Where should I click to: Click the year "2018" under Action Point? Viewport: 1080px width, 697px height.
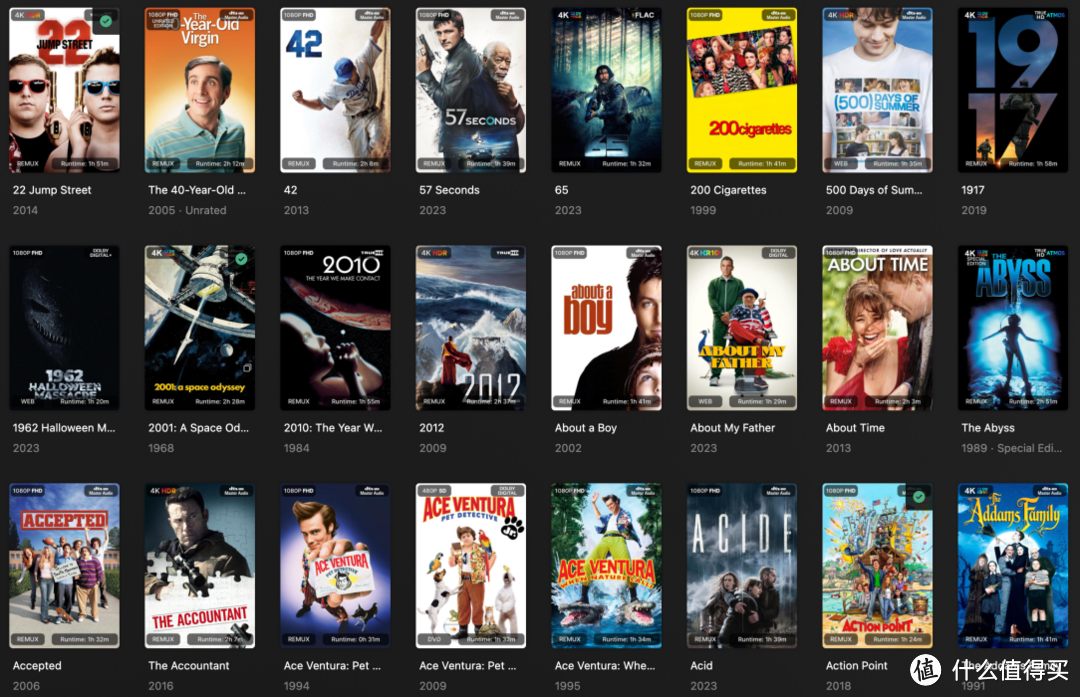(x=839, y=685)
